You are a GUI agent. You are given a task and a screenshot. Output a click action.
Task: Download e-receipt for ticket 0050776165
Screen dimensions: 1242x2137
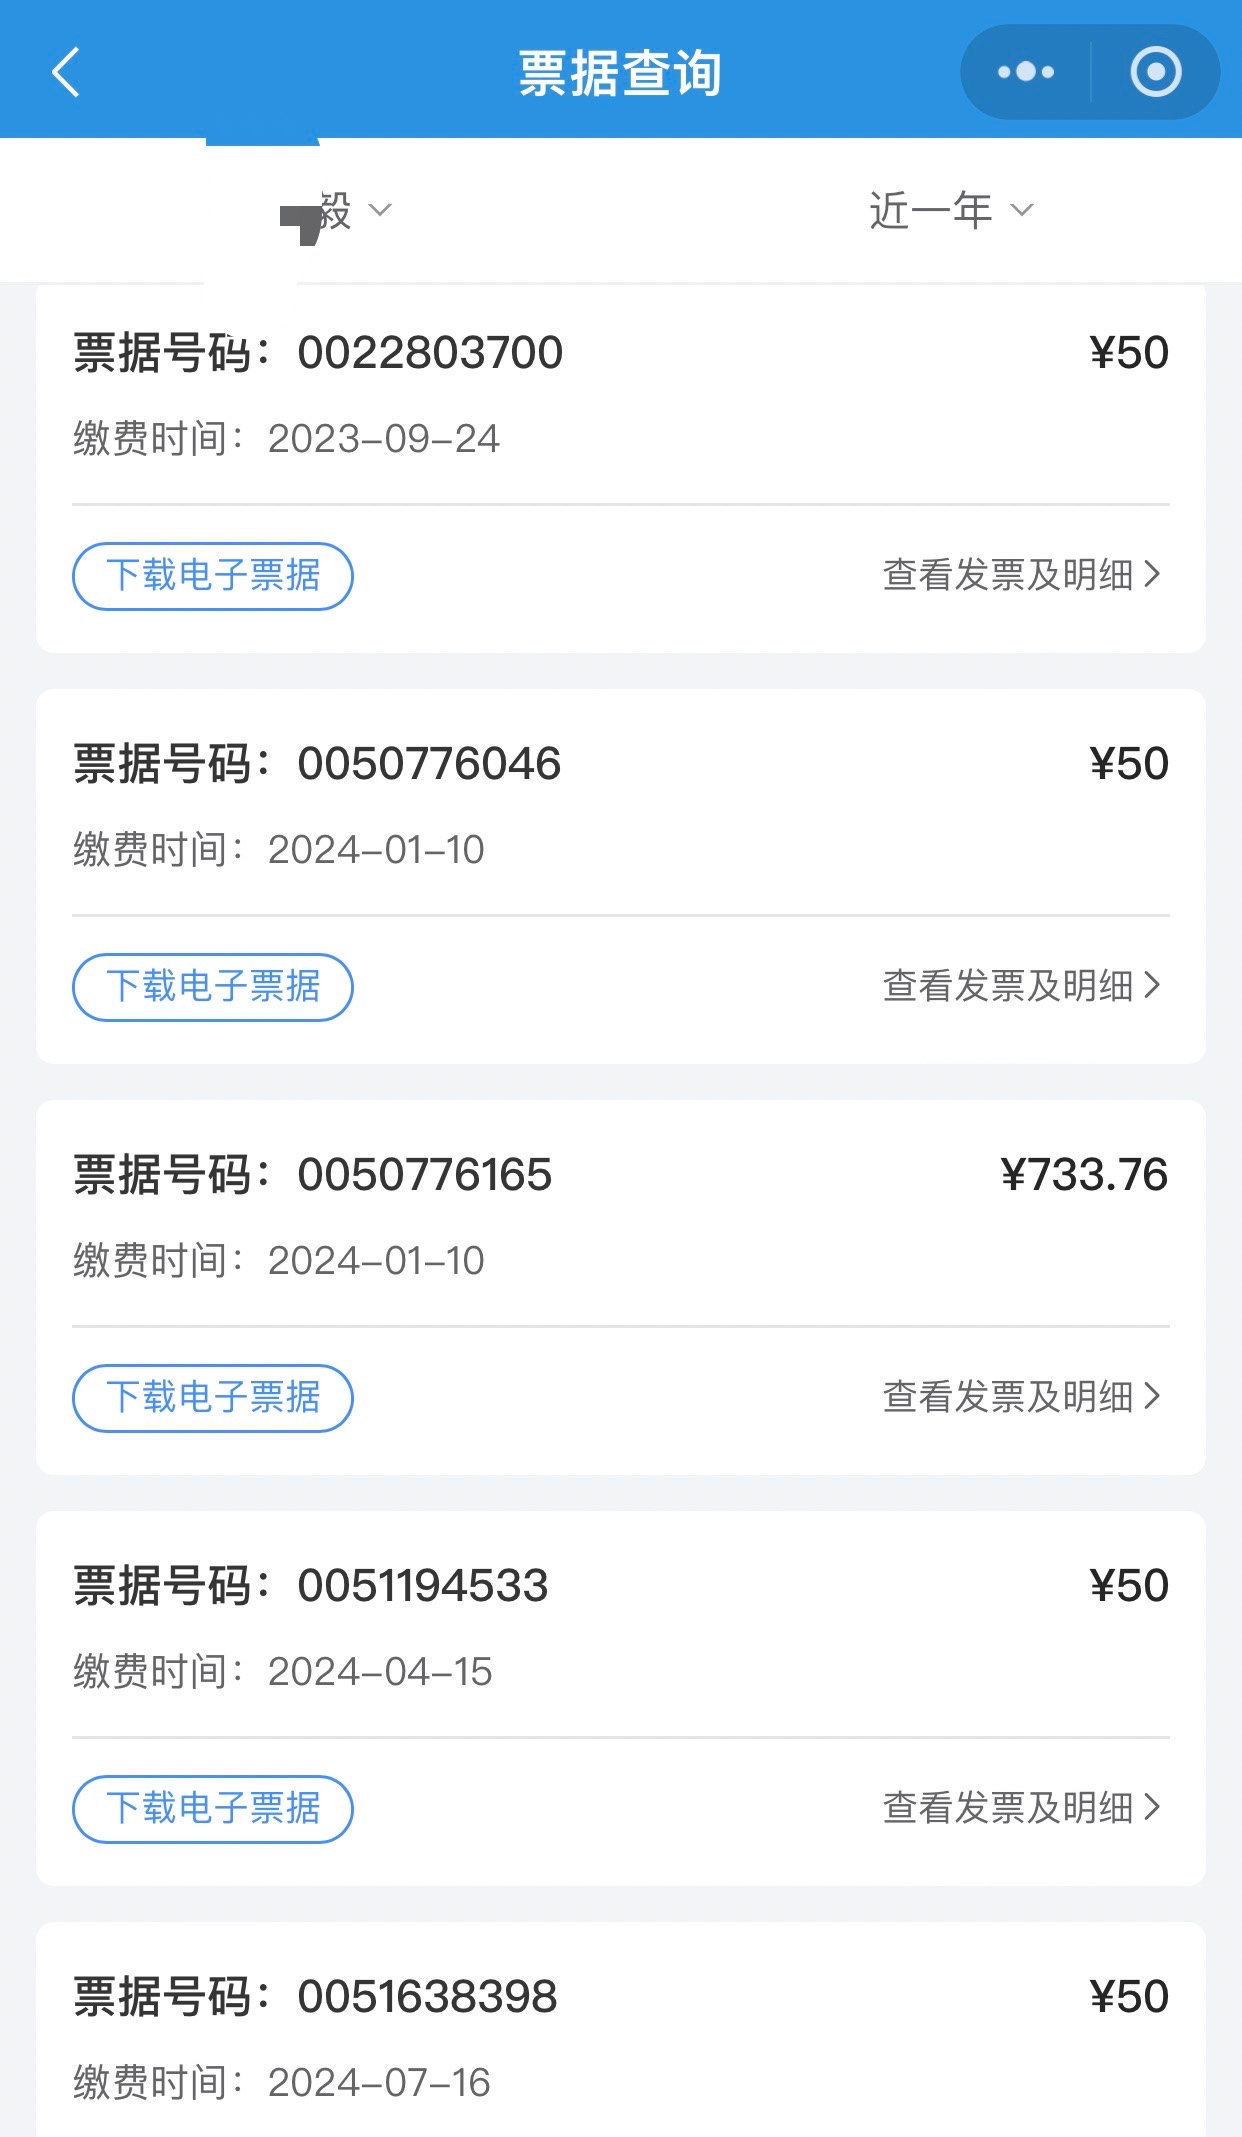pos(213,1398)
